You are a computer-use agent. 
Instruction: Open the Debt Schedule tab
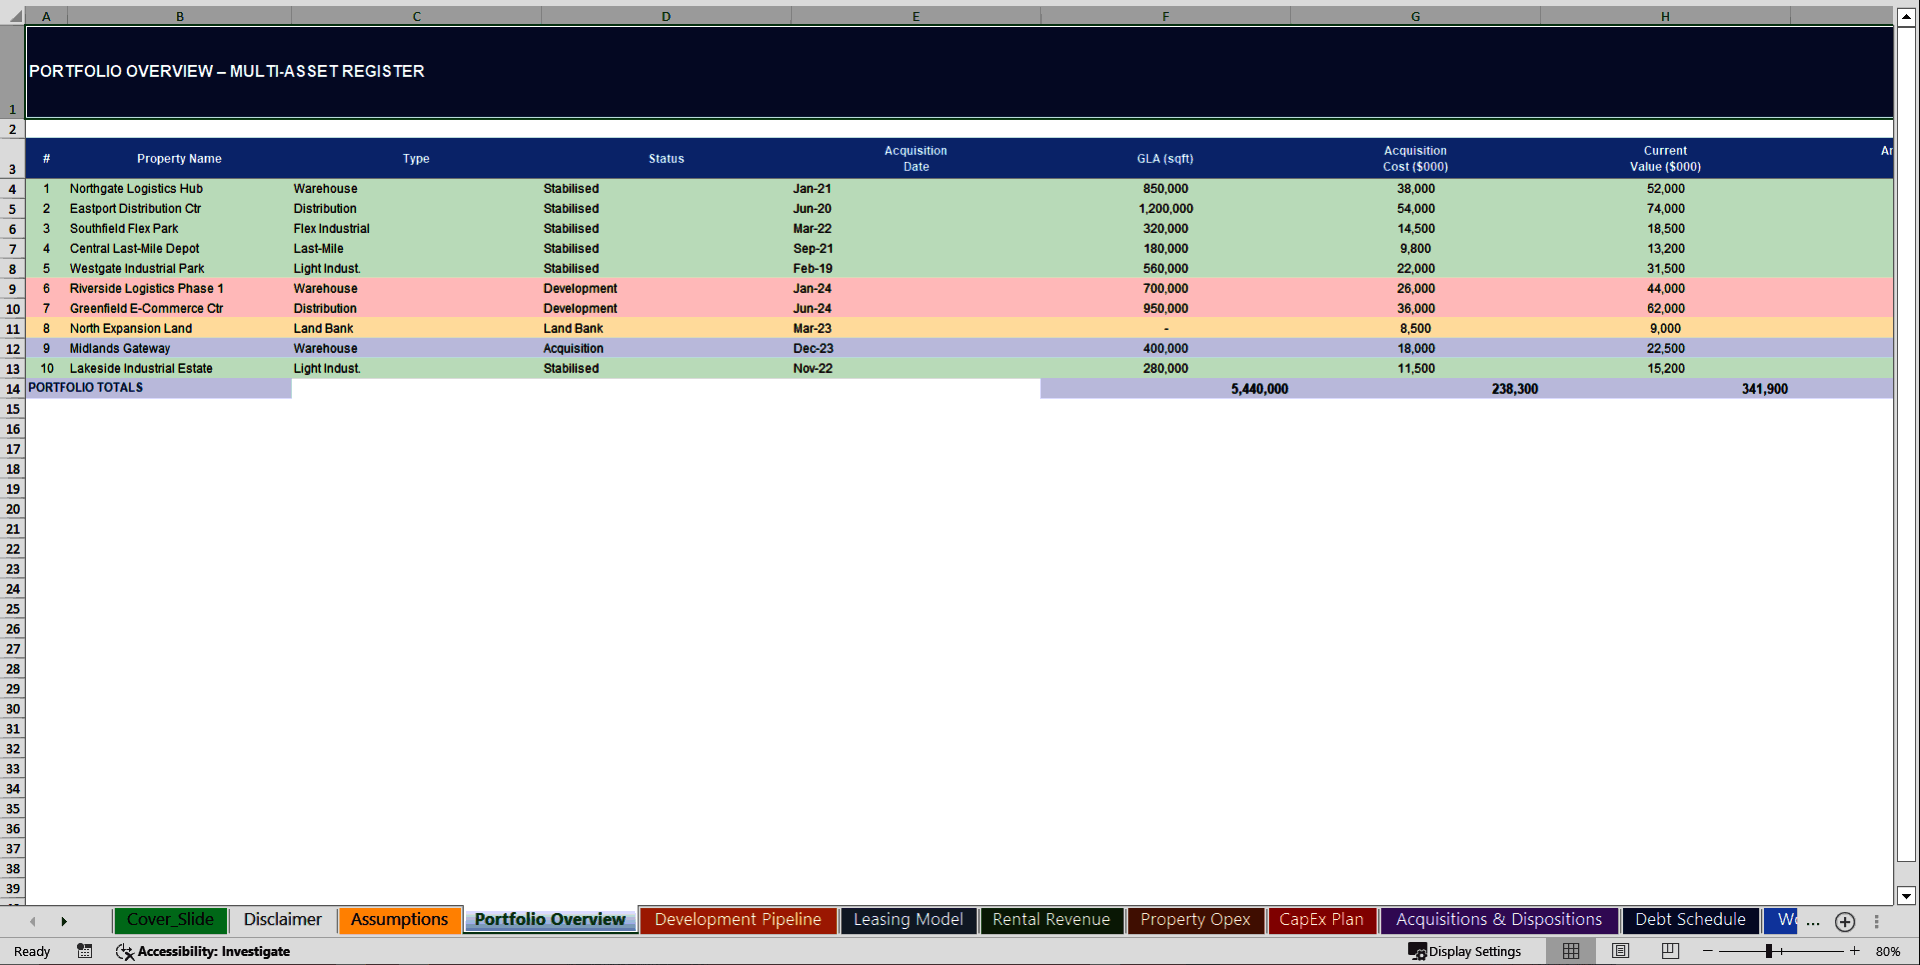click(x=1690, y=919)
